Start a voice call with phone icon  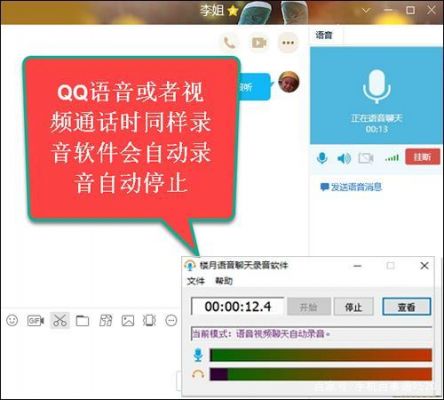tap(230, 43)
